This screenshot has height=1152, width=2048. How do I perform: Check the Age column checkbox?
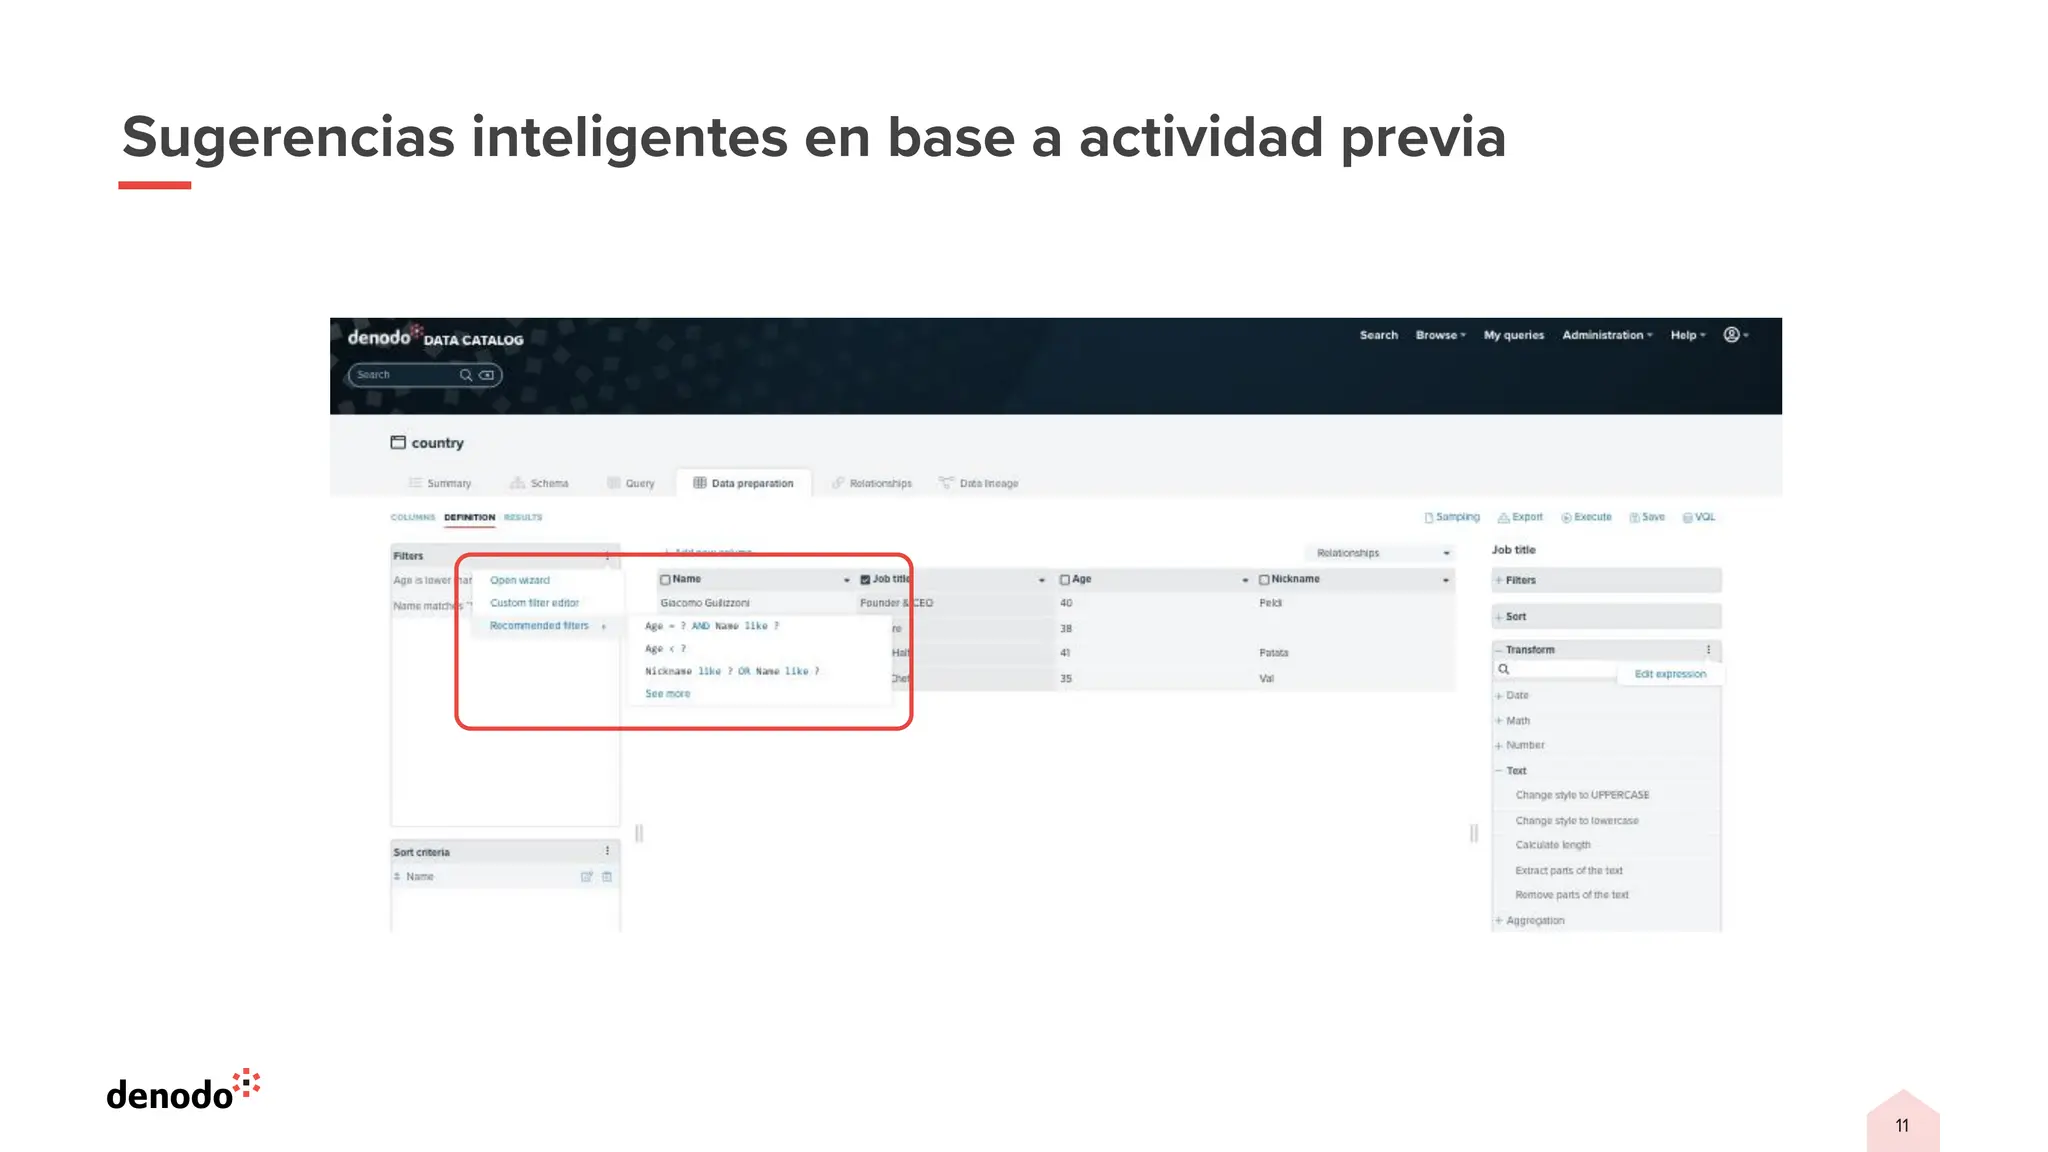pos(1065,580)
